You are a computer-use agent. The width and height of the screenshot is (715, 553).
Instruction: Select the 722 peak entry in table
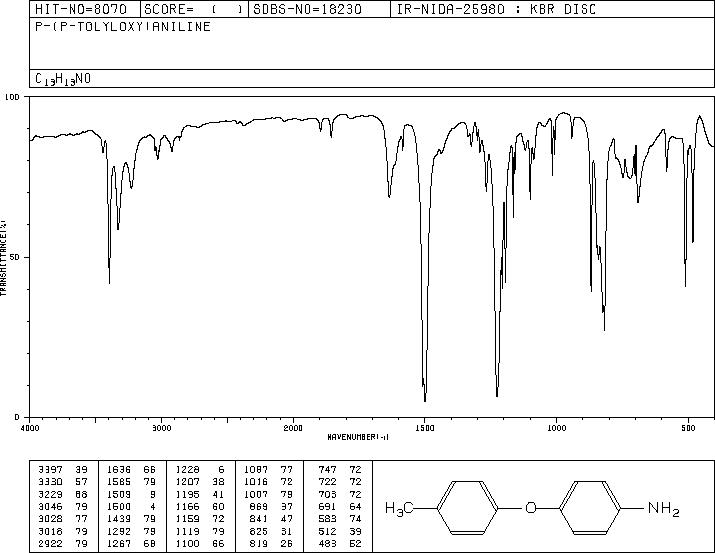[x=340, y=482]
